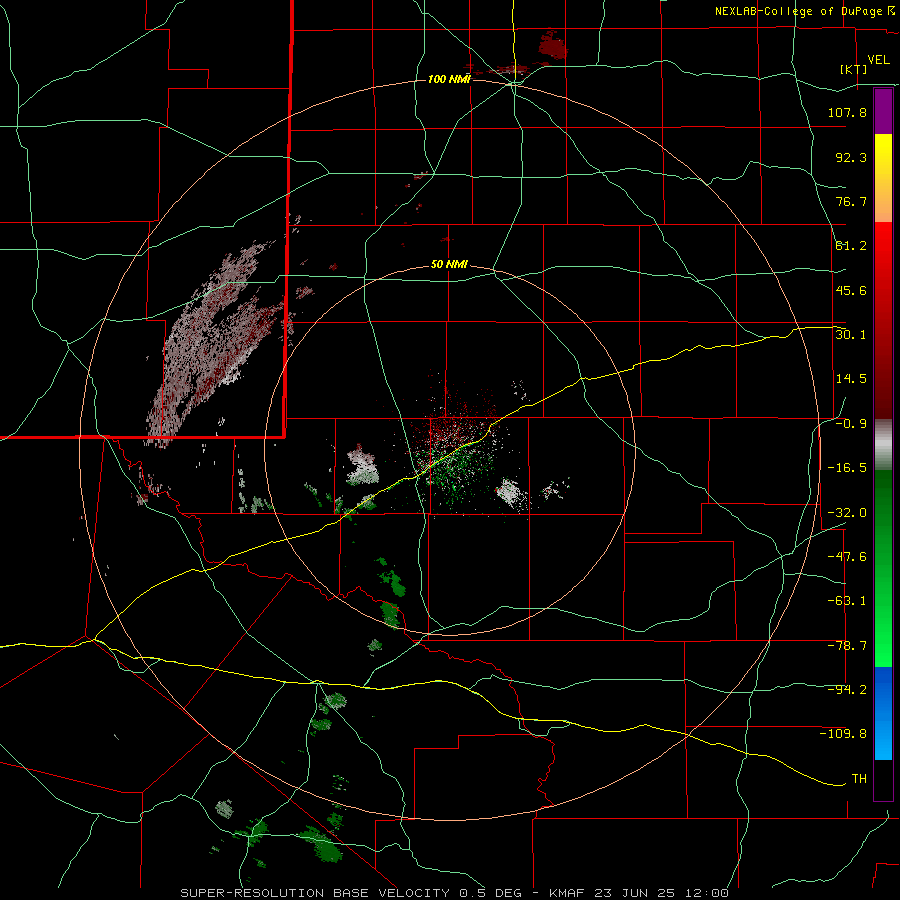This screenshot has width=900, height=900.
Task: Click the -109.8 velocity scale value
Action: tap(843, 734)
